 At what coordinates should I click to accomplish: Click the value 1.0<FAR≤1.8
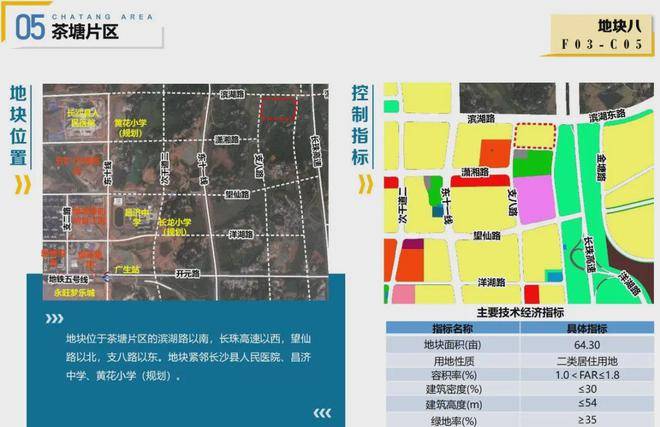coord(587,375)
